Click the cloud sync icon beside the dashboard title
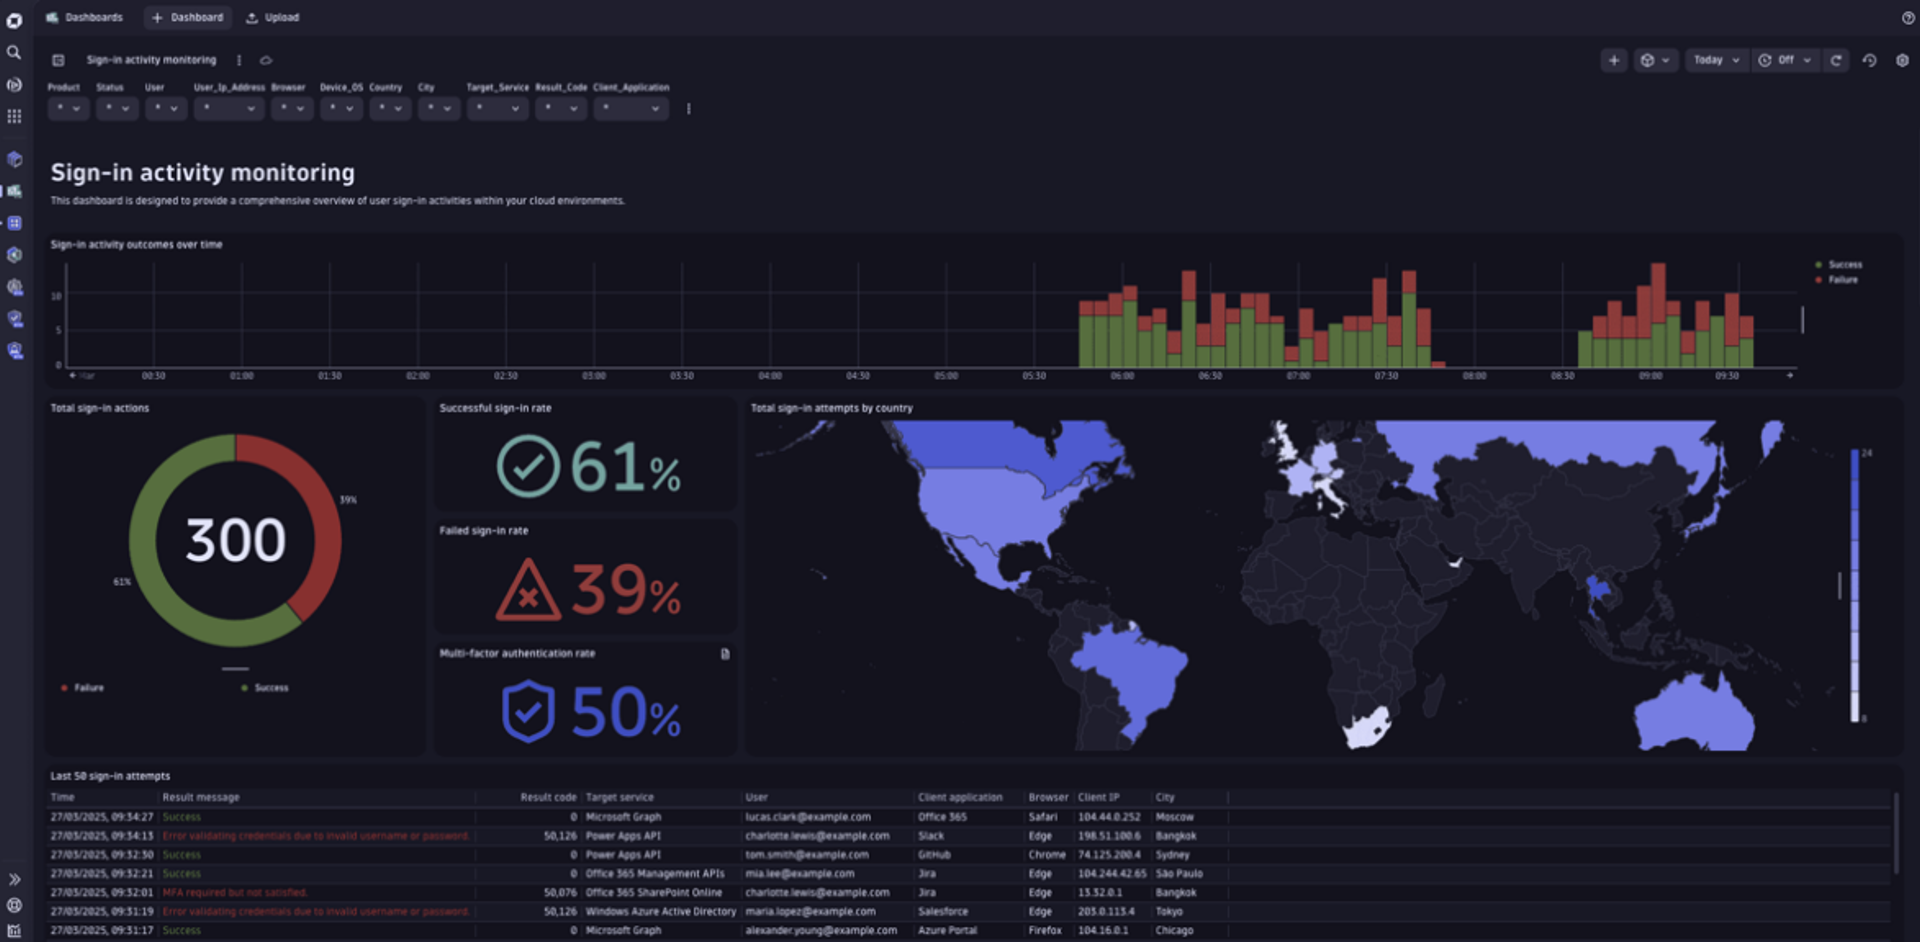1920x942 pixels. coord(265,60)
